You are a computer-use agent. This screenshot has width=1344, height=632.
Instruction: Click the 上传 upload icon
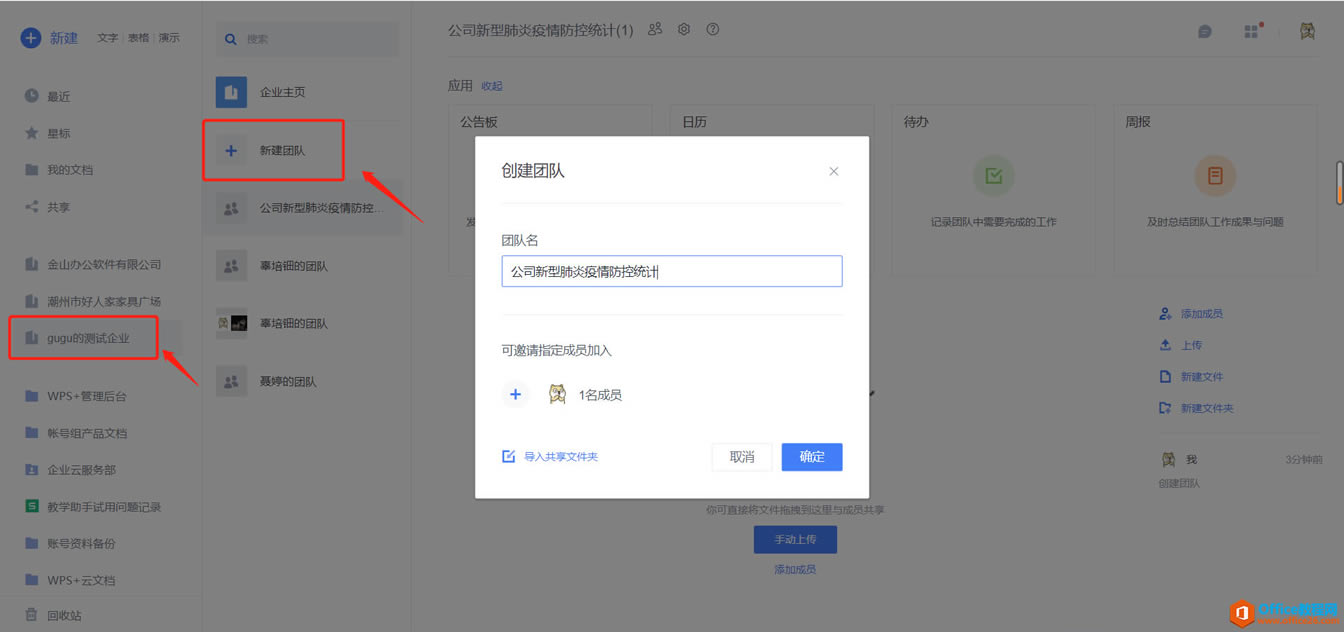tap(1165, 344)
